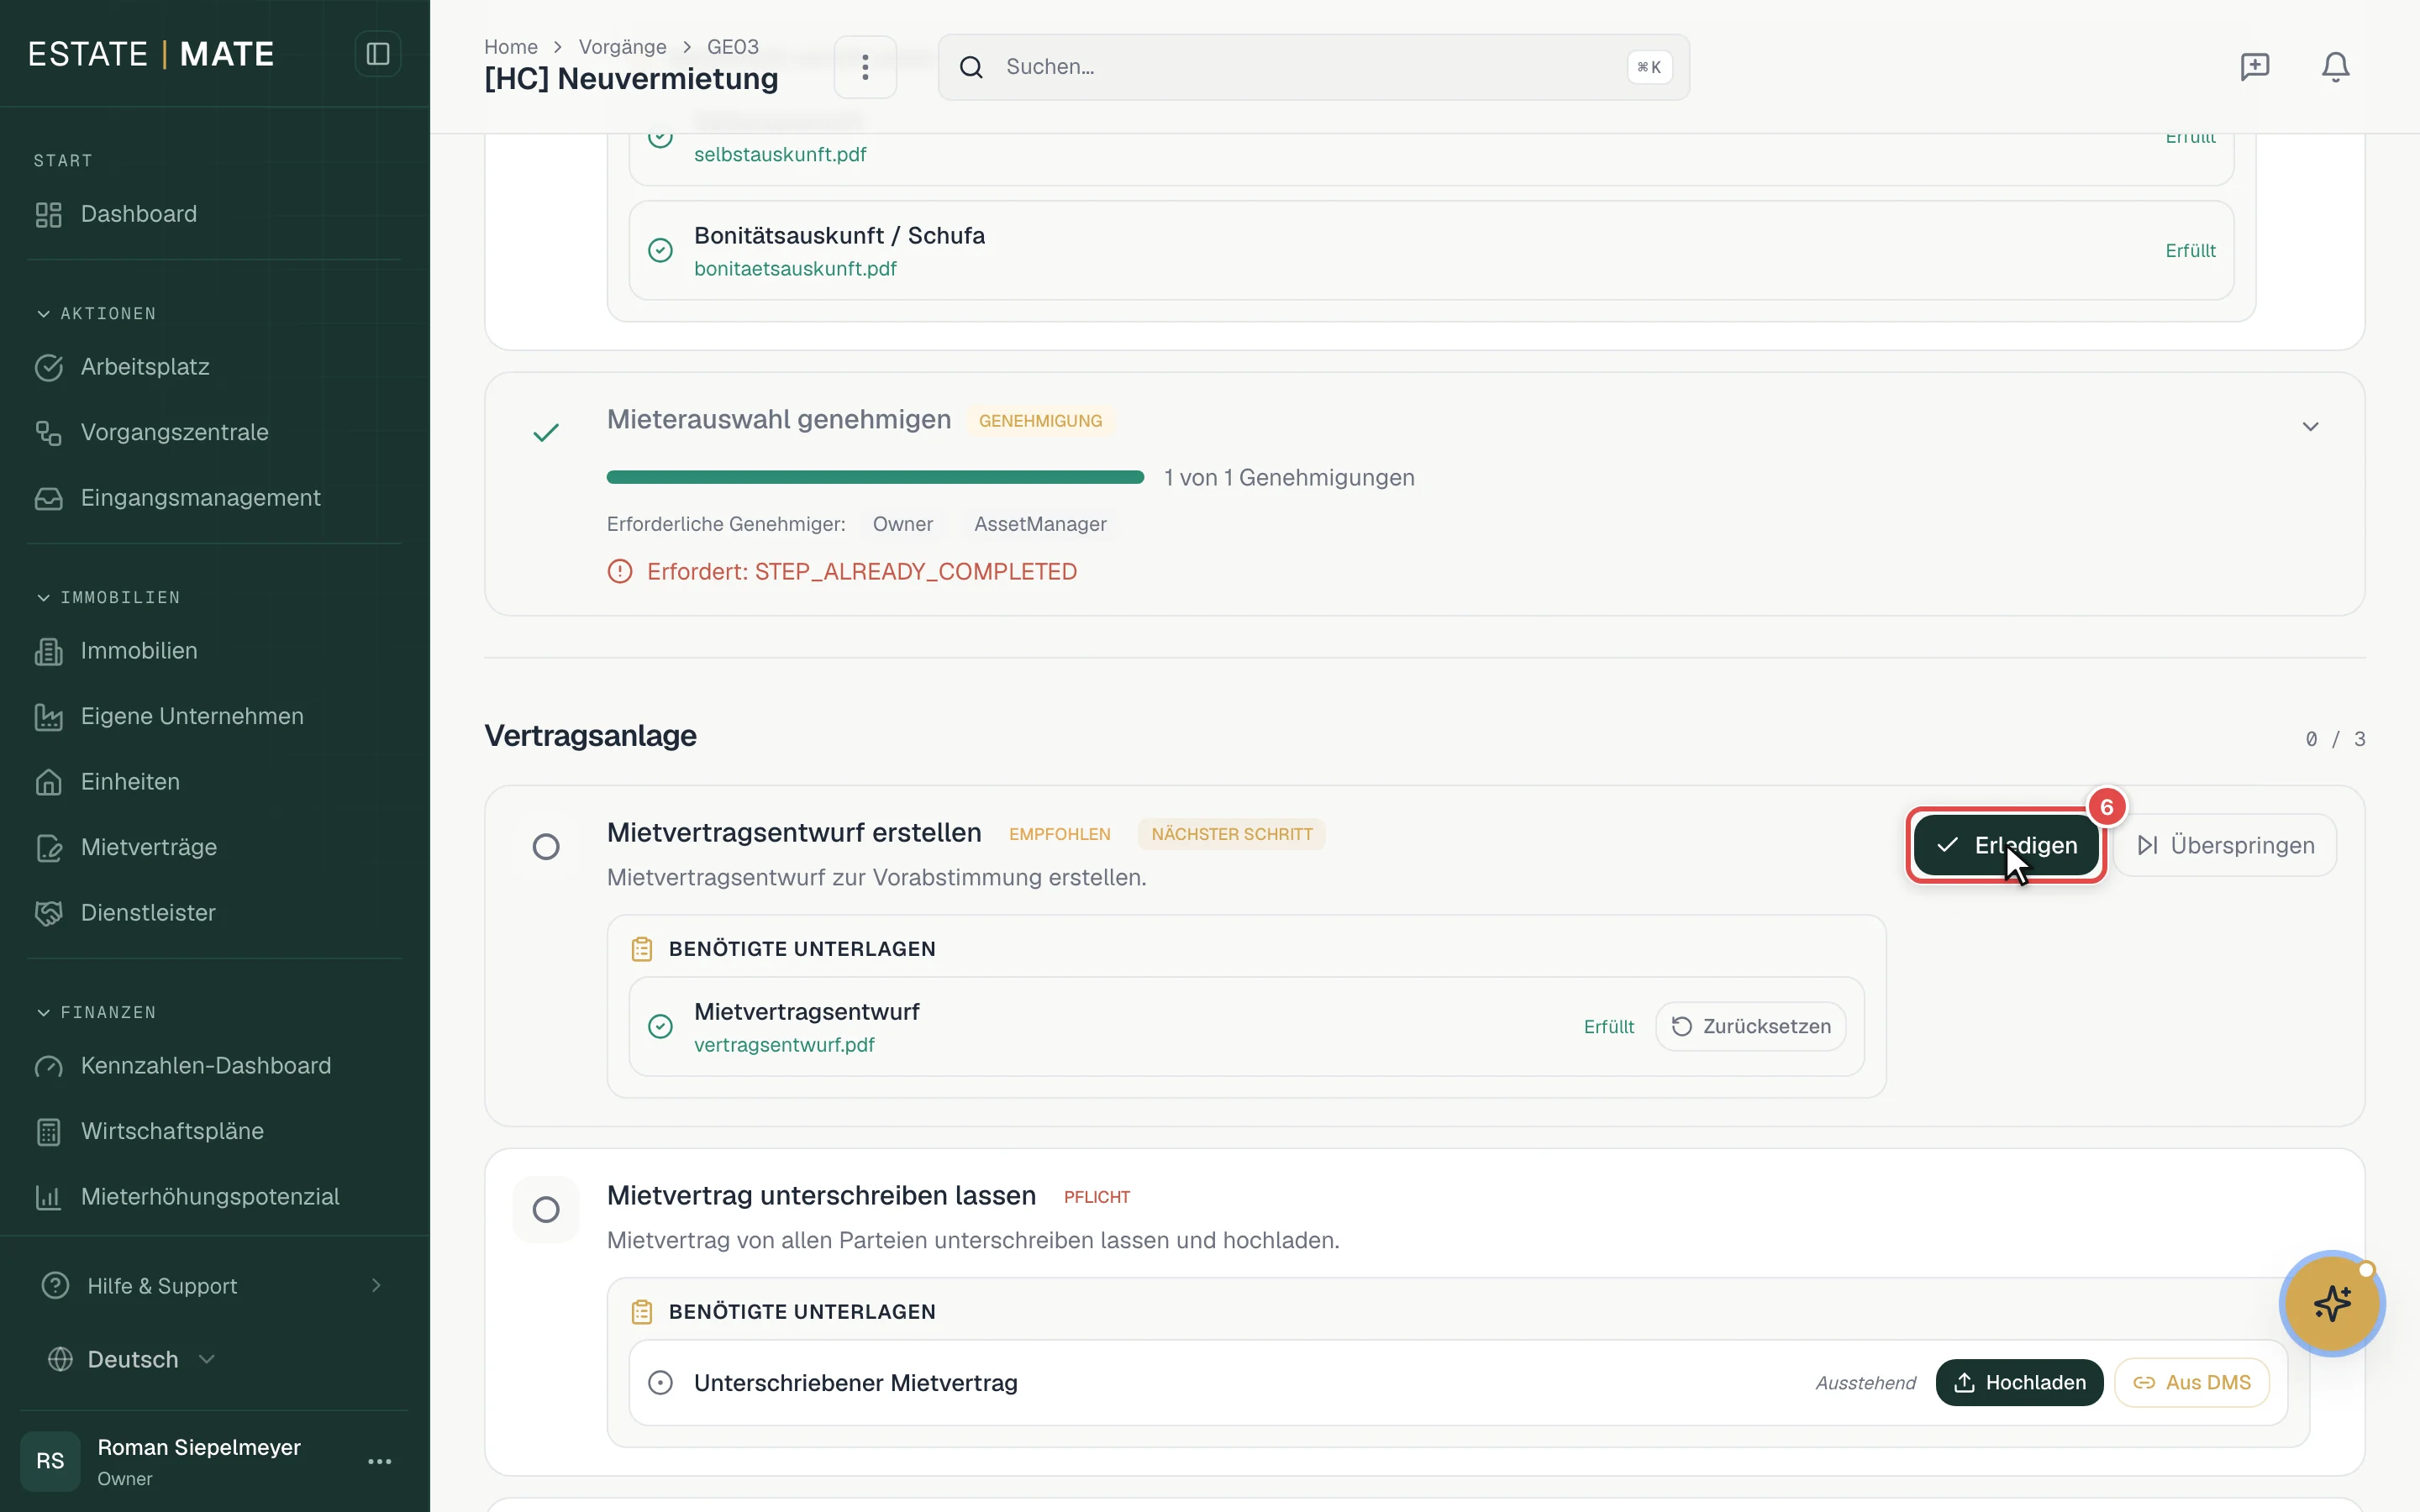2420x1512 pixels.
Task: Collapse the FINANZEN sidebar section
Action: click(95, 1012)
